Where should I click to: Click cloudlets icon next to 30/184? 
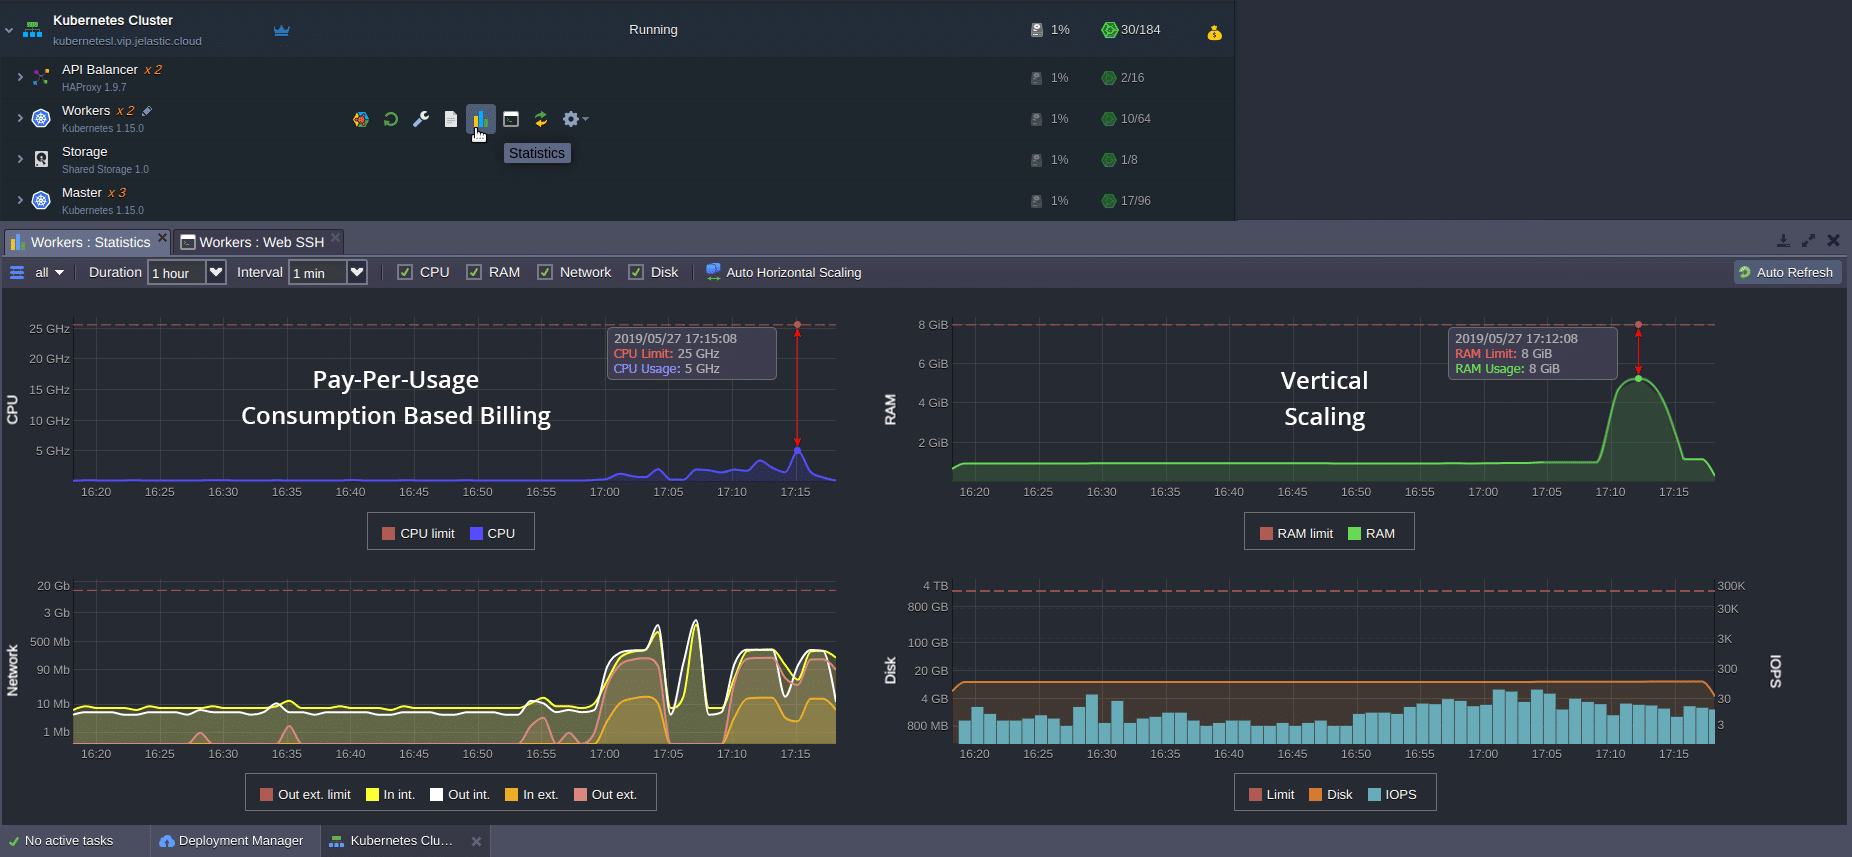pyautogui.click(x=1109, y=30)
